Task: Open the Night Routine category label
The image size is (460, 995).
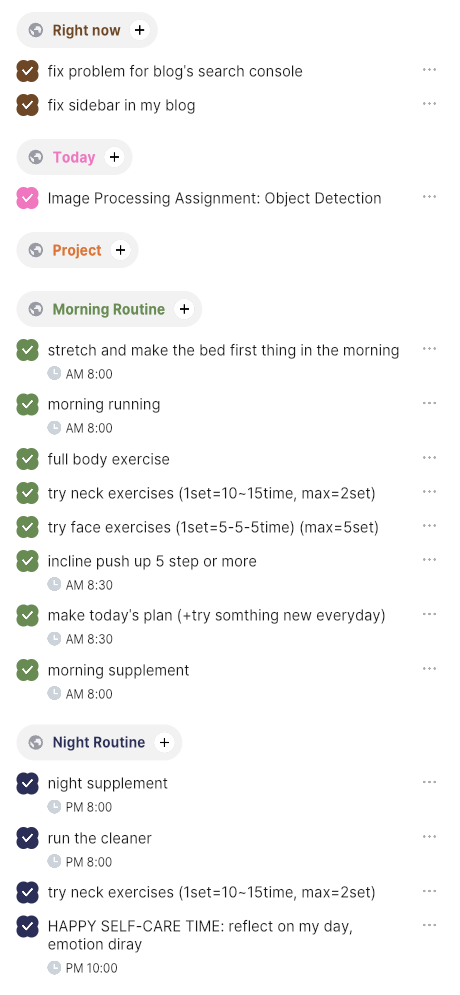Action: click(x=99, y=742)
